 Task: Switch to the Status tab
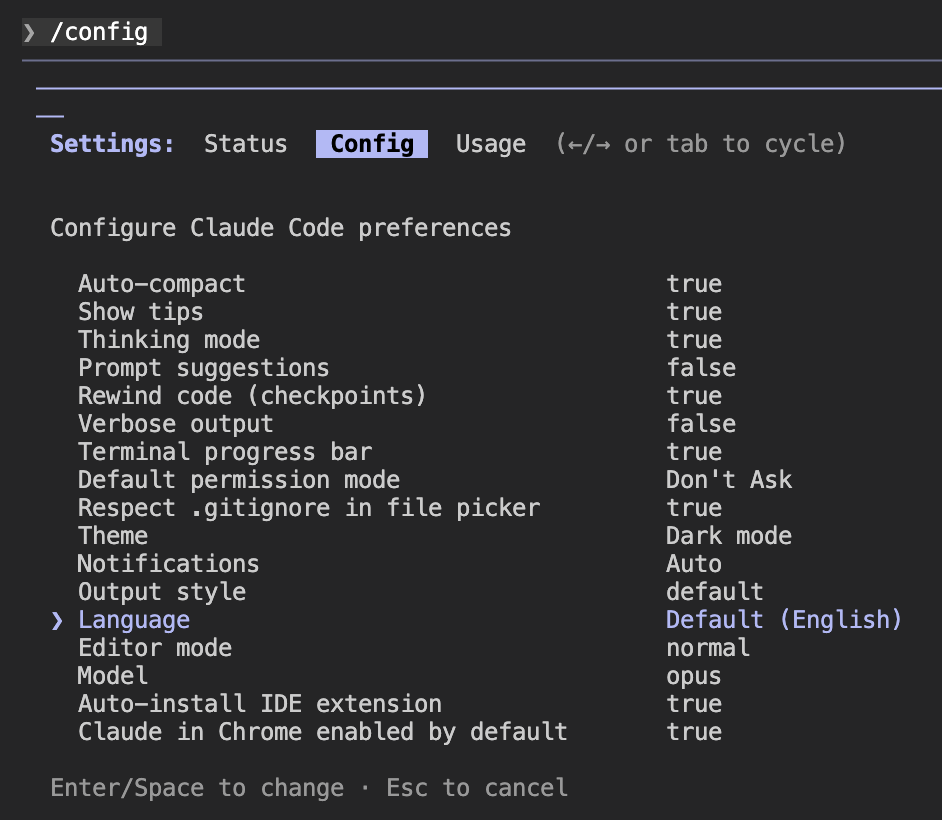(x=245, y=144)
